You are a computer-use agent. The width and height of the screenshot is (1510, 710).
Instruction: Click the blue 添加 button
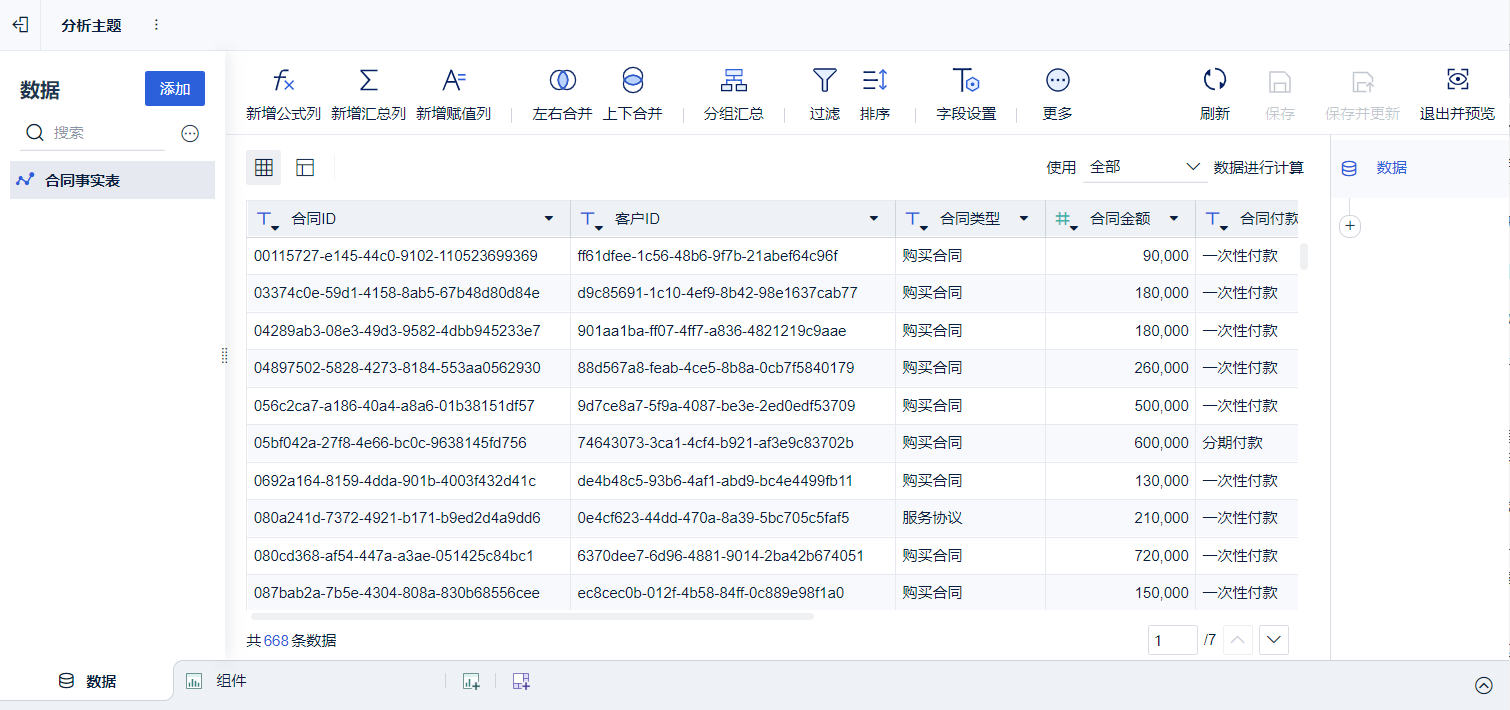[x=175, y=89]
